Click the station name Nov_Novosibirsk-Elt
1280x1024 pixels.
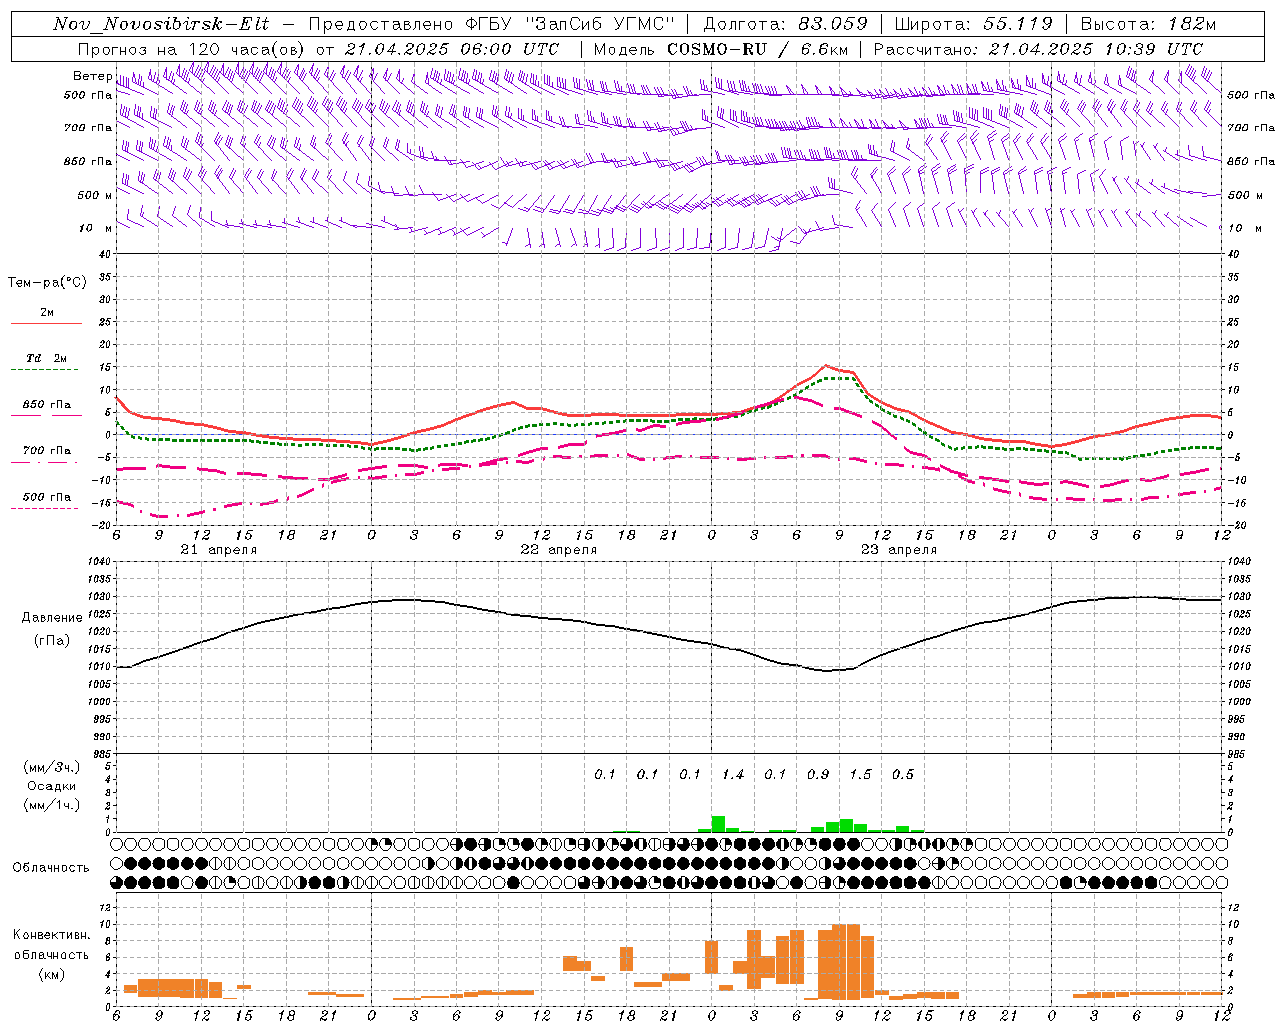point(161,24)
